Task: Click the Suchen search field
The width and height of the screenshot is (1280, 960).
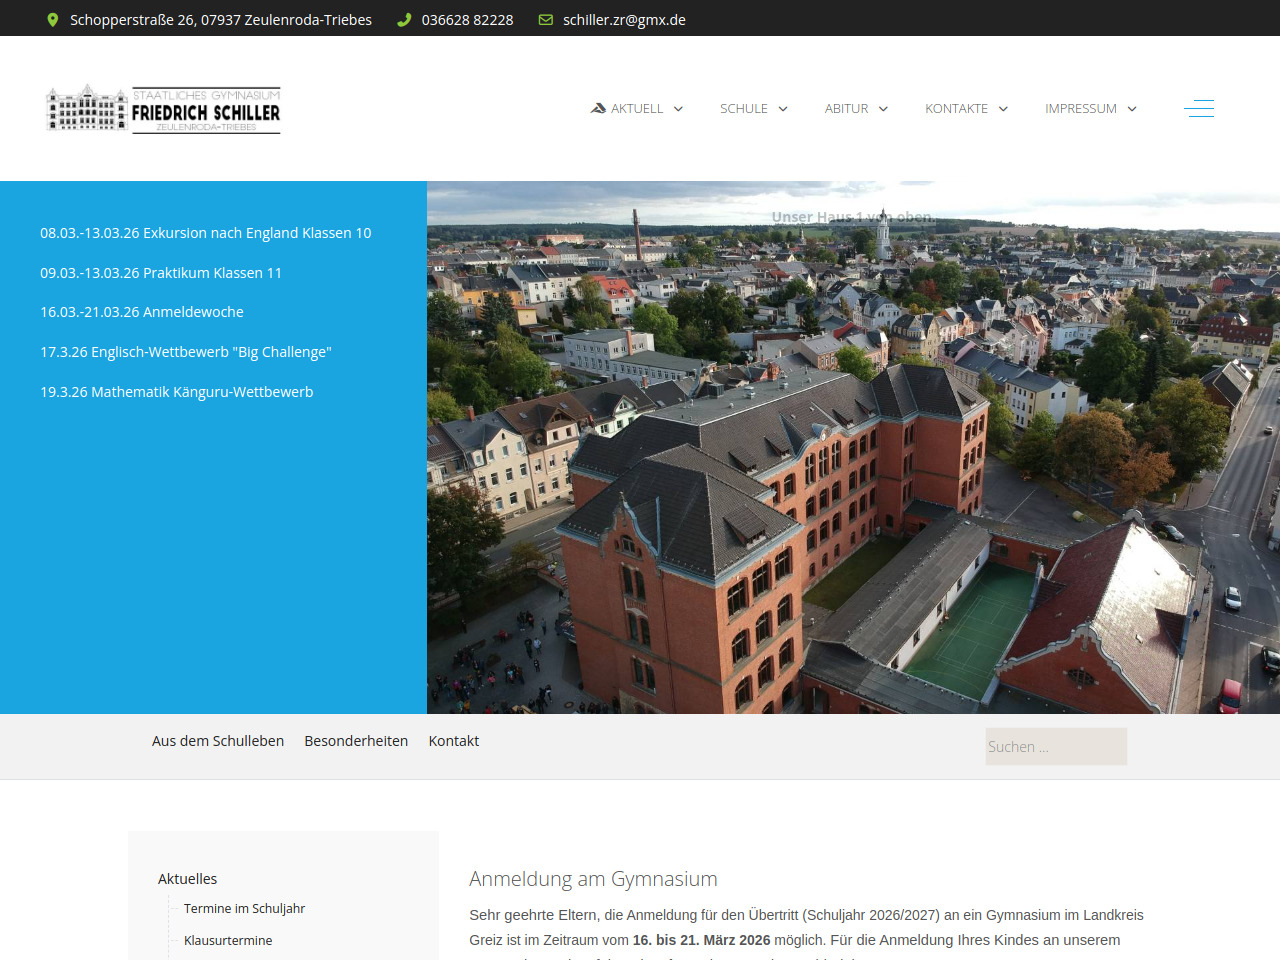Action: [1056, 747]
